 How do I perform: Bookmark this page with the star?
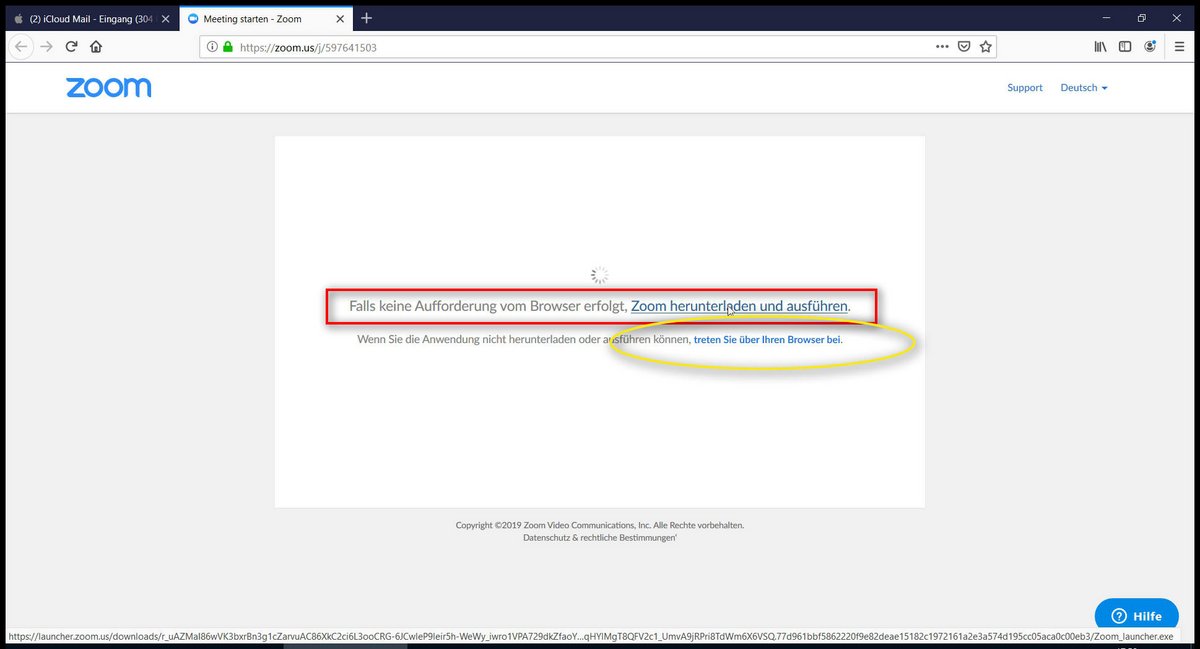click(x=986, y=46)
